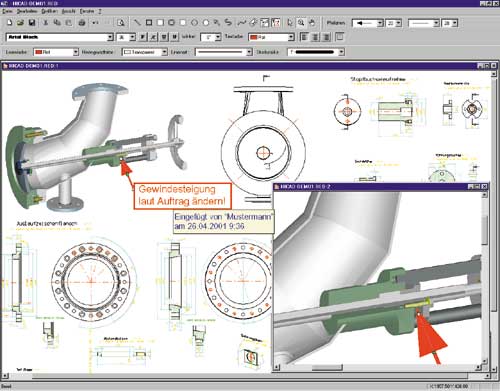Screen dimensions: 500x391
Task: Open the Ansicht menu
Action: pyautogui.click(x=68, y=11)
